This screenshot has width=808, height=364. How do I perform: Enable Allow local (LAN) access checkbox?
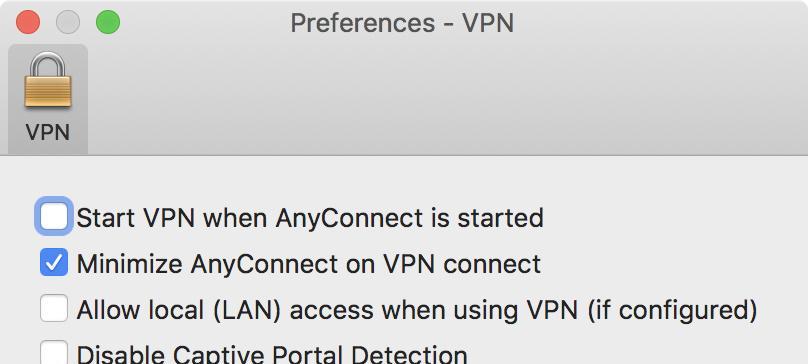click(x=54, y=308)
